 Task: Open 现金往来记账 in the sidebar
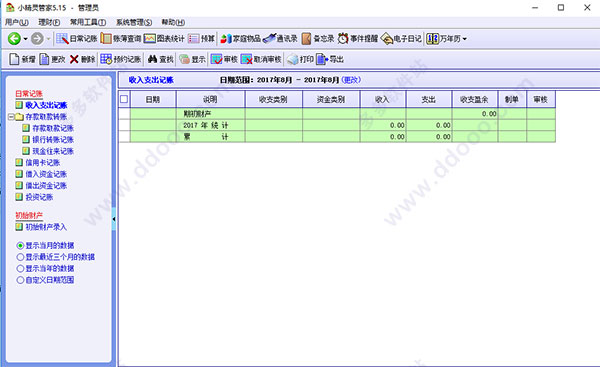coord(53,151)
